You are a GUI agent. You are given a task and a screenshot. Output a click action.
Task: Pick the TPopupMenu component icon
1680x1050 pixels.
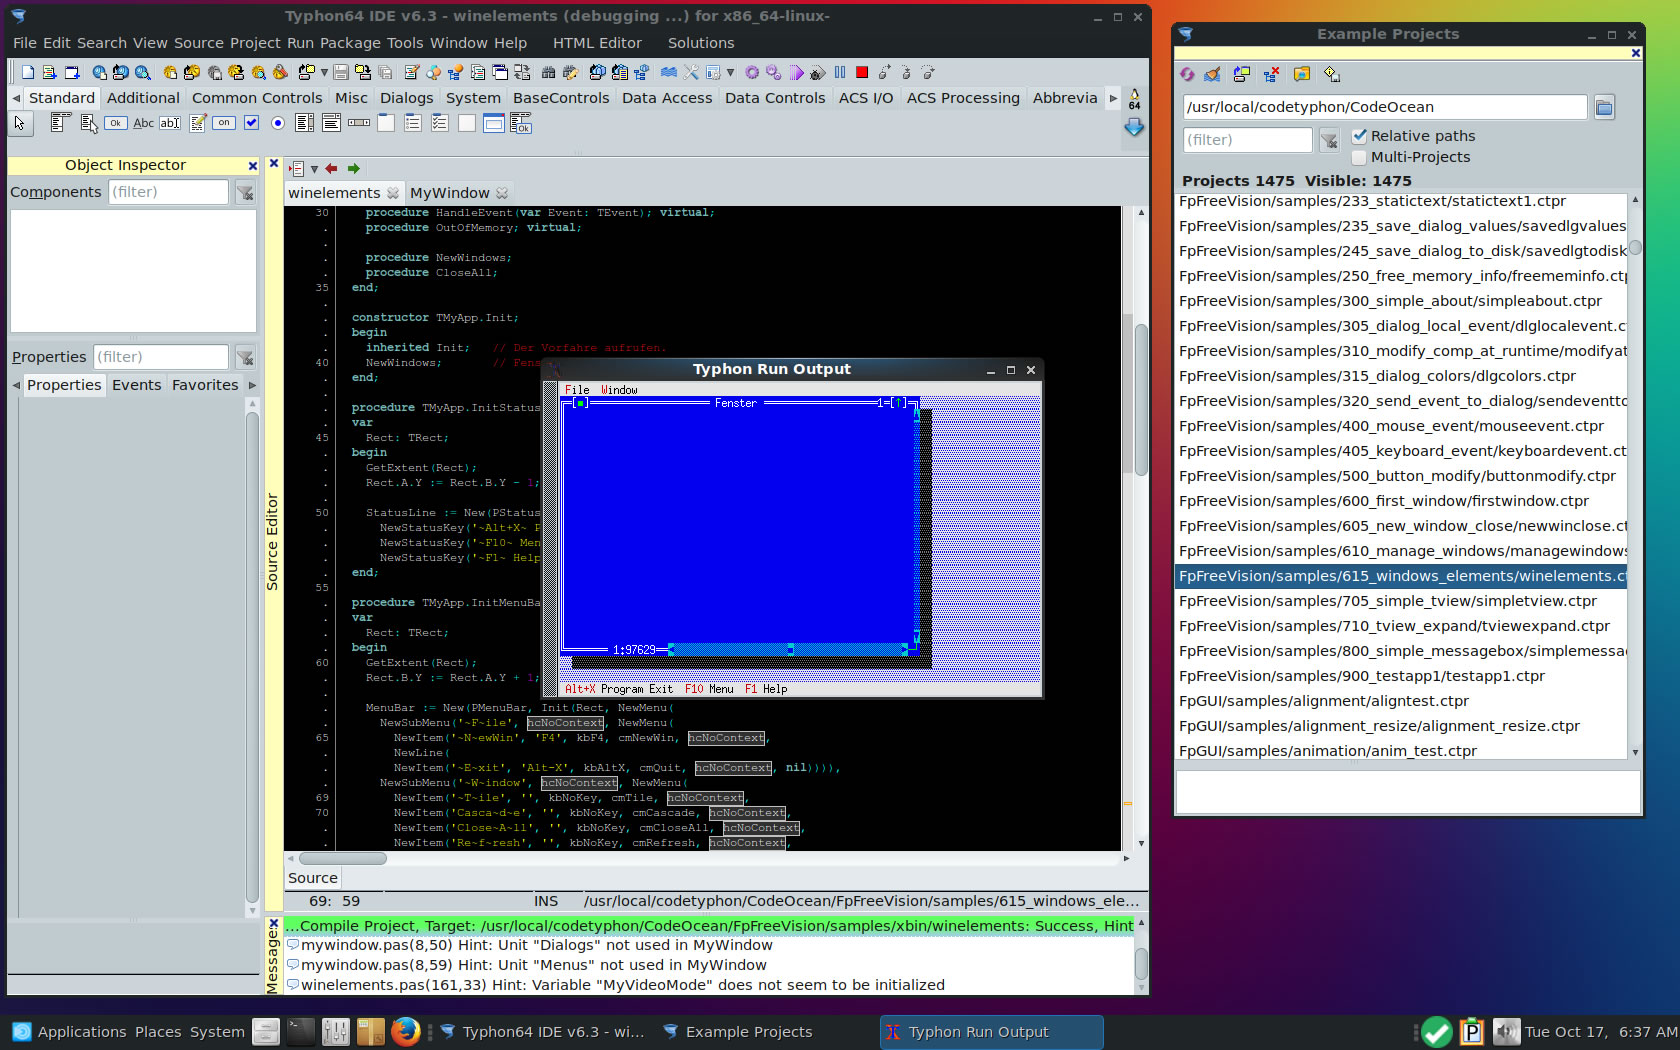pyautogui.click(x=88, y=123)
